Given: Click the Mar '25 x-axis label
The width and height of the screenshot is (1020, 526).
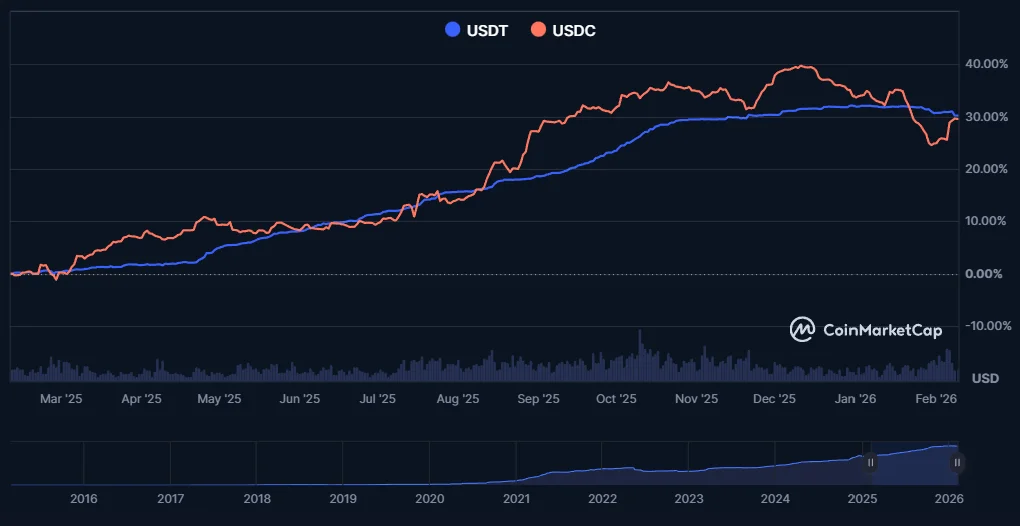Looking at the screenshot, I should click(x=61, y=398).
